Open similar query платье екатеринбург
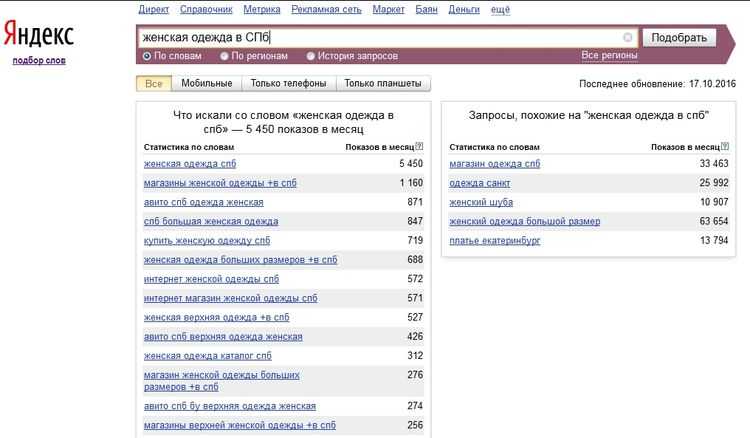 [x=495, y=241]
